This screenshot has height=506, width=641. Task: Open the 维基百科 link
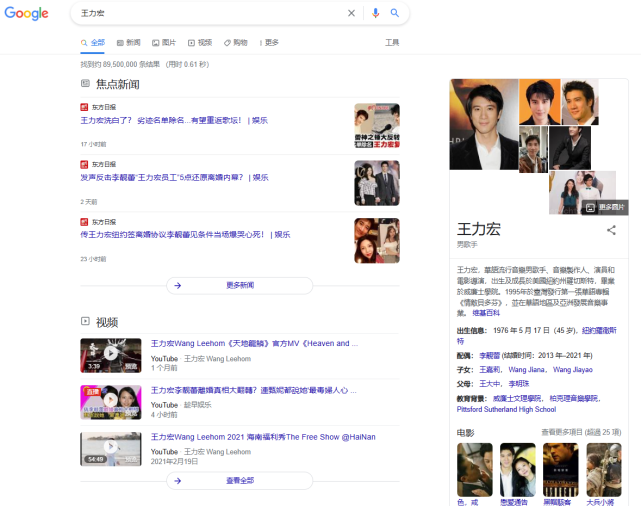[486, 313]
